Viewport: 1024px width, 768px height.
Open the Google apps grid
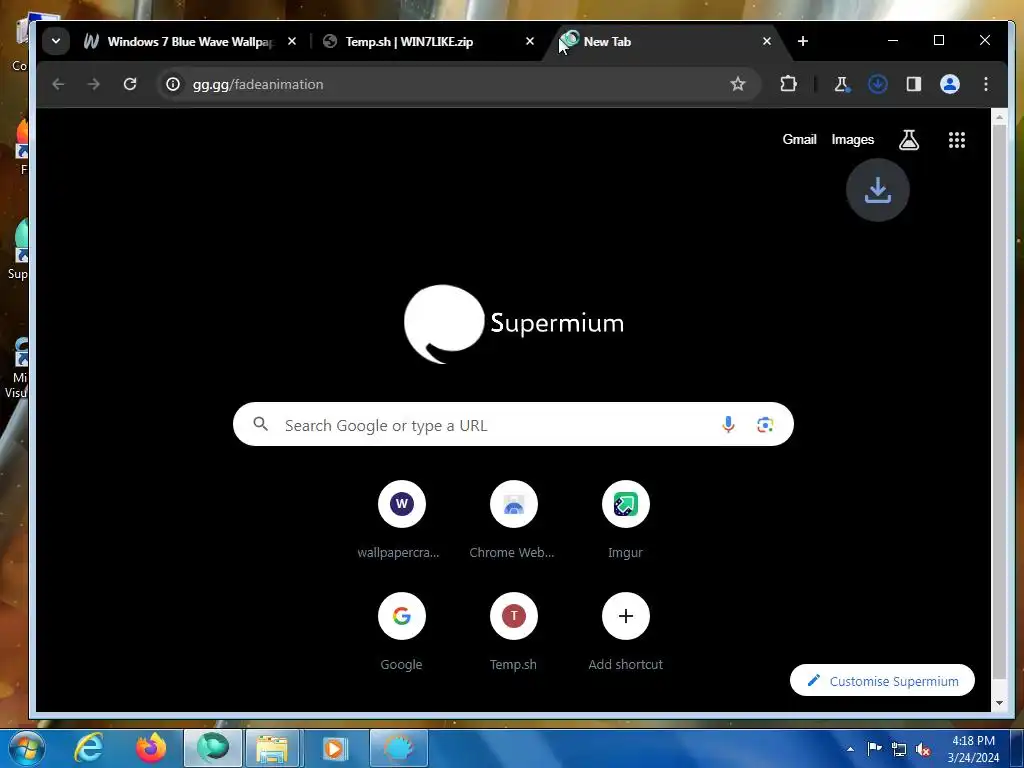[957, 140]
